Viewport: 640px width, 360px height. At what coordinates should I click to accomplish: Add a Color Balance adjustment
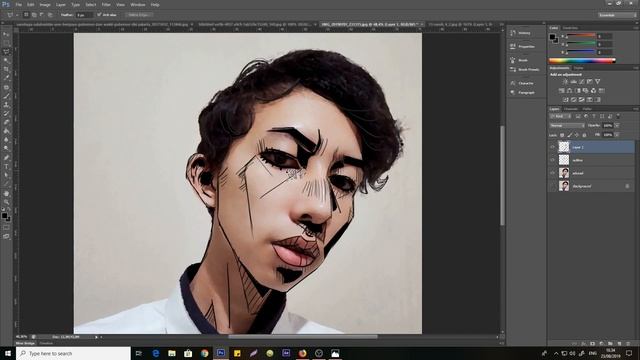(x=569, y=91)
